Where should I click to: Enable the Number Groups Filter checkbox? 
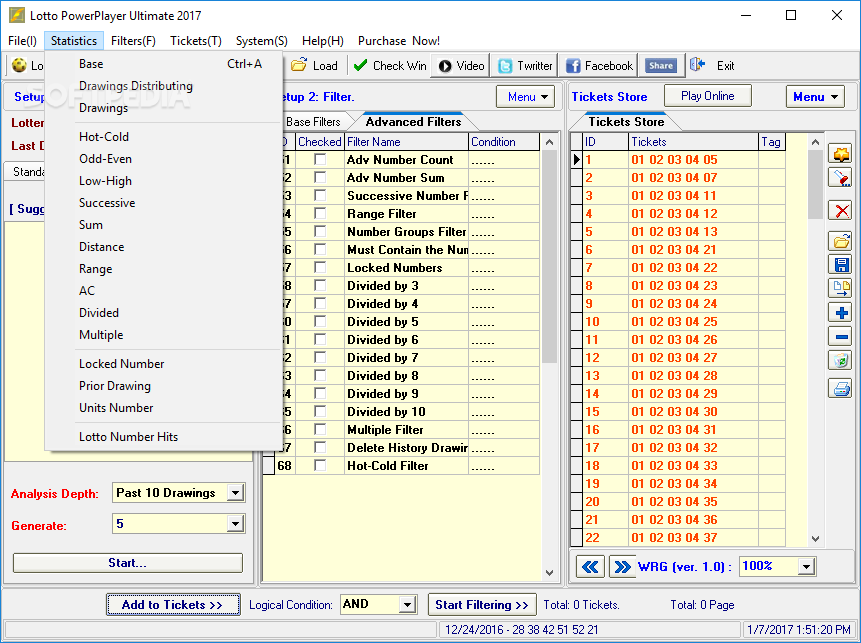coord(320,231)
